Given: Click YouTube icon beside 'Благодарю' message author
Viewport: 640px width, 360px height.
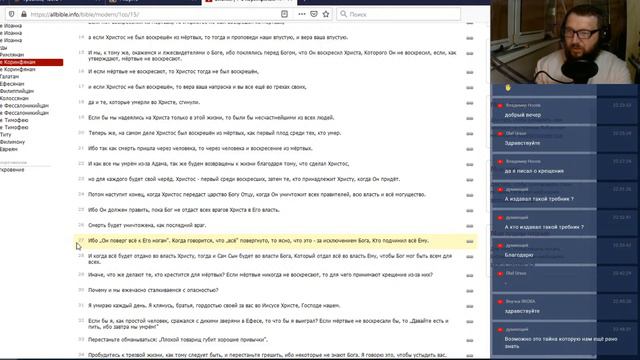Looking at the screenshot, I should coord(500,246).
